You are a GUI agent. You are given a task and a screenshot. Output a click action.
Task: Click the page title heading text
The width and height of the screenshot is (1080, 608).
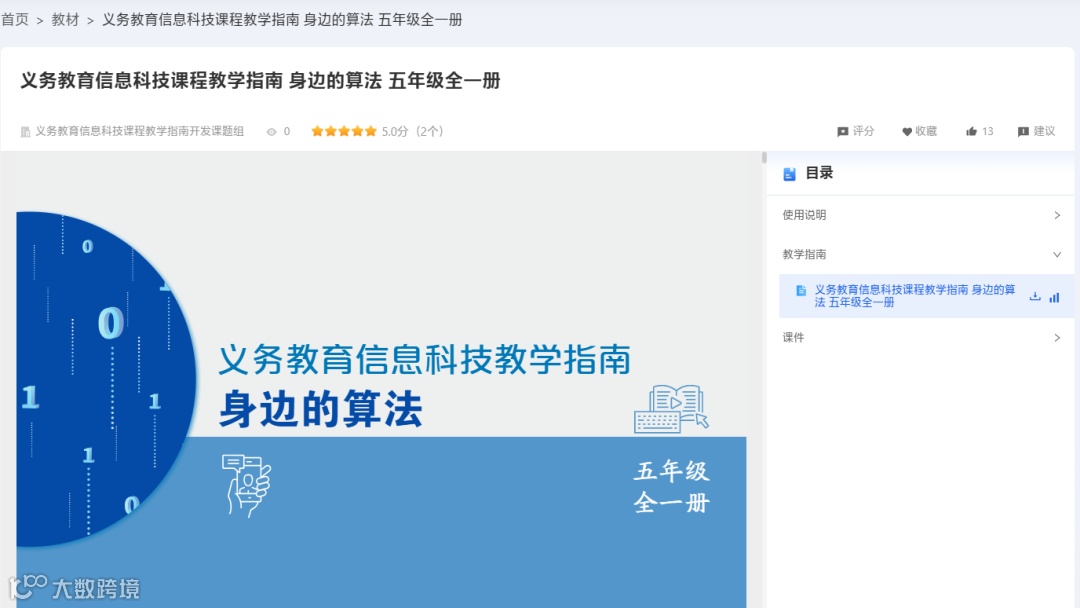tap(260, 81)
